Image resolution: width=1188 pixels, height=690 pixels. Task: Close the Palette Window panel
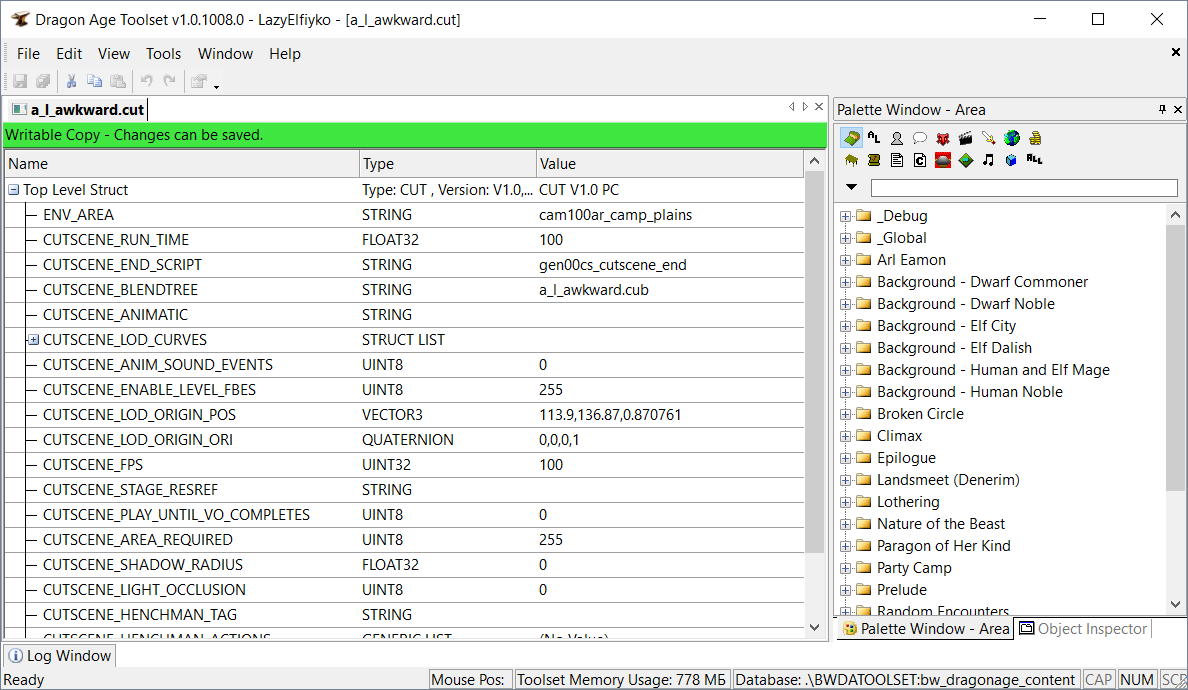click(1178, 110)
